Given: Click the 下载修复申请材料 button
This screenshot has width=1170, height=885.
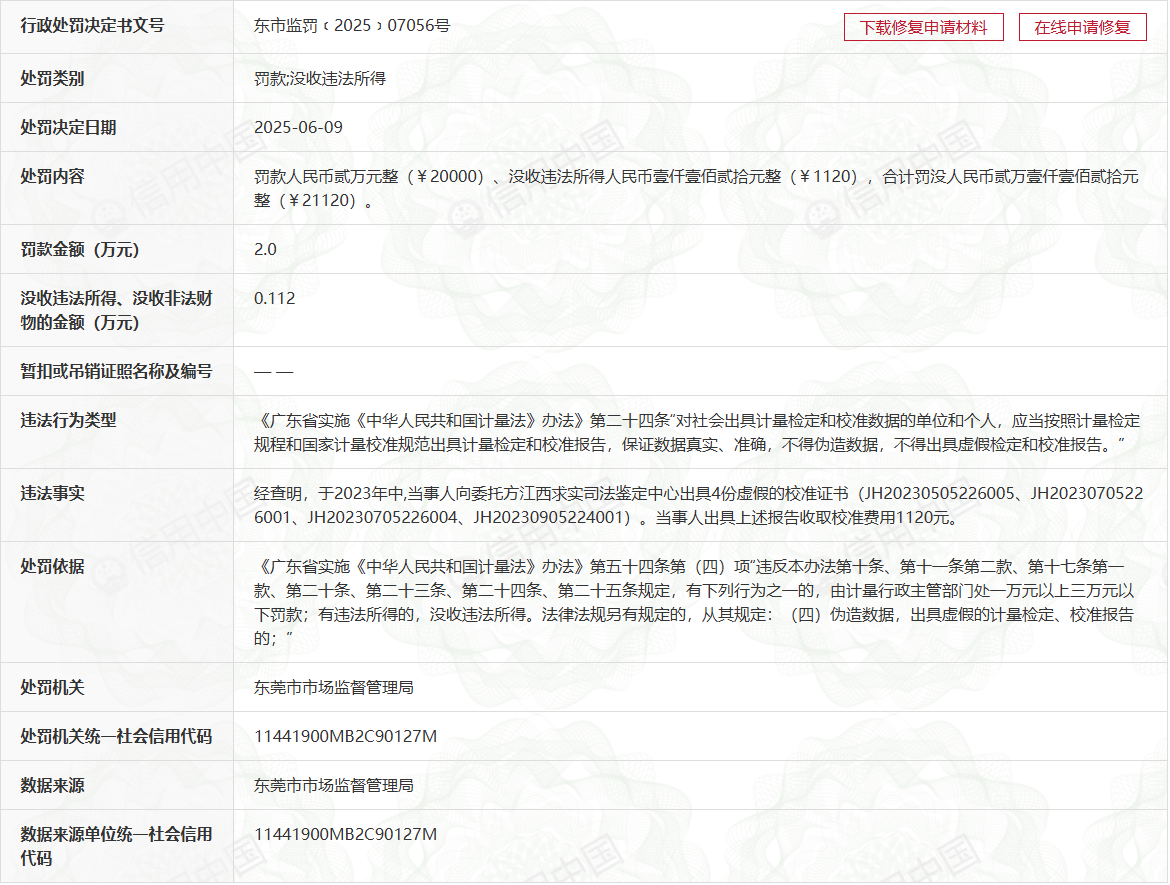Looking at the screenshot, I should click(x=923, y=28).
